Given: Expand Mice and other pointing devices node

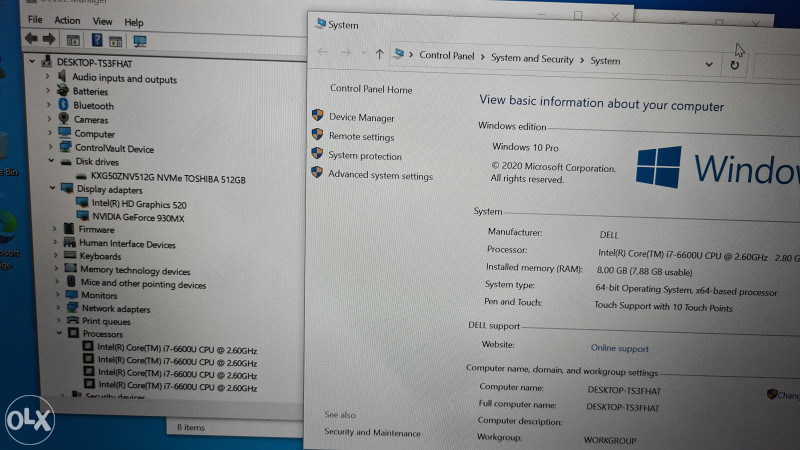Looking at the screenshot, I should [x=57, y=281].
